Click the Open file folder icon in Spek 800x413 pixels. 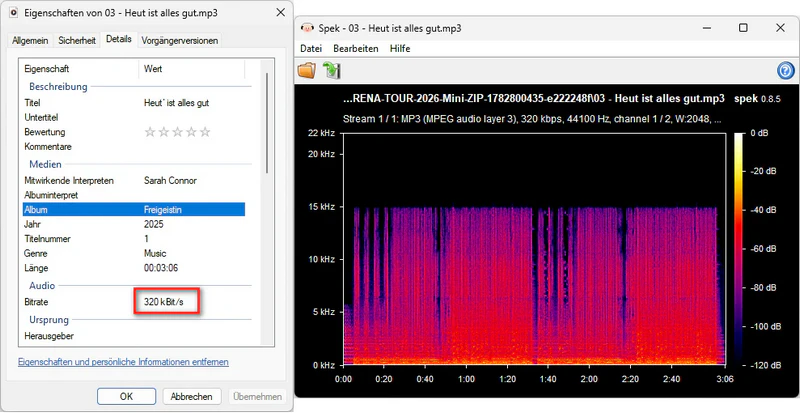(307, 70)
